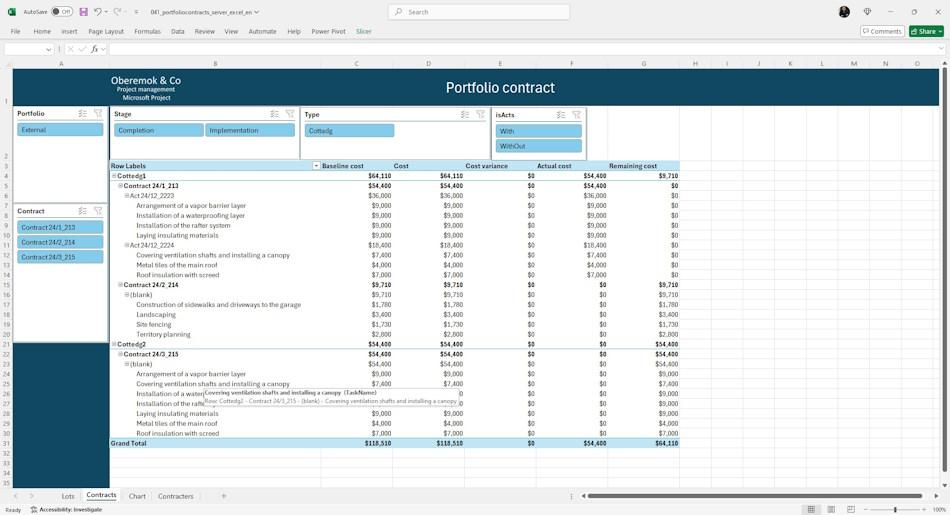Open the Formulas ribbon tab

point(147,32)
